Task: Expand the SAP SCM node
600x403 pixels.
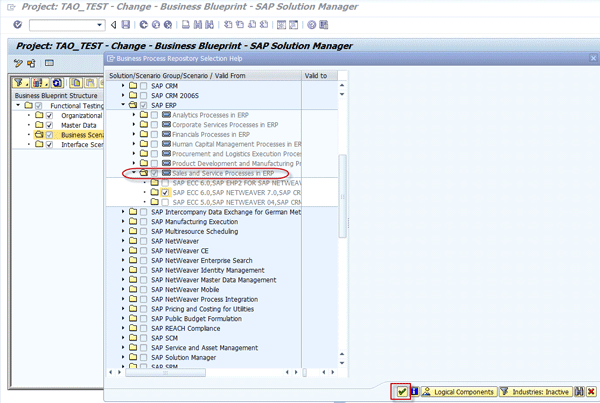Action: coord(123,338)
